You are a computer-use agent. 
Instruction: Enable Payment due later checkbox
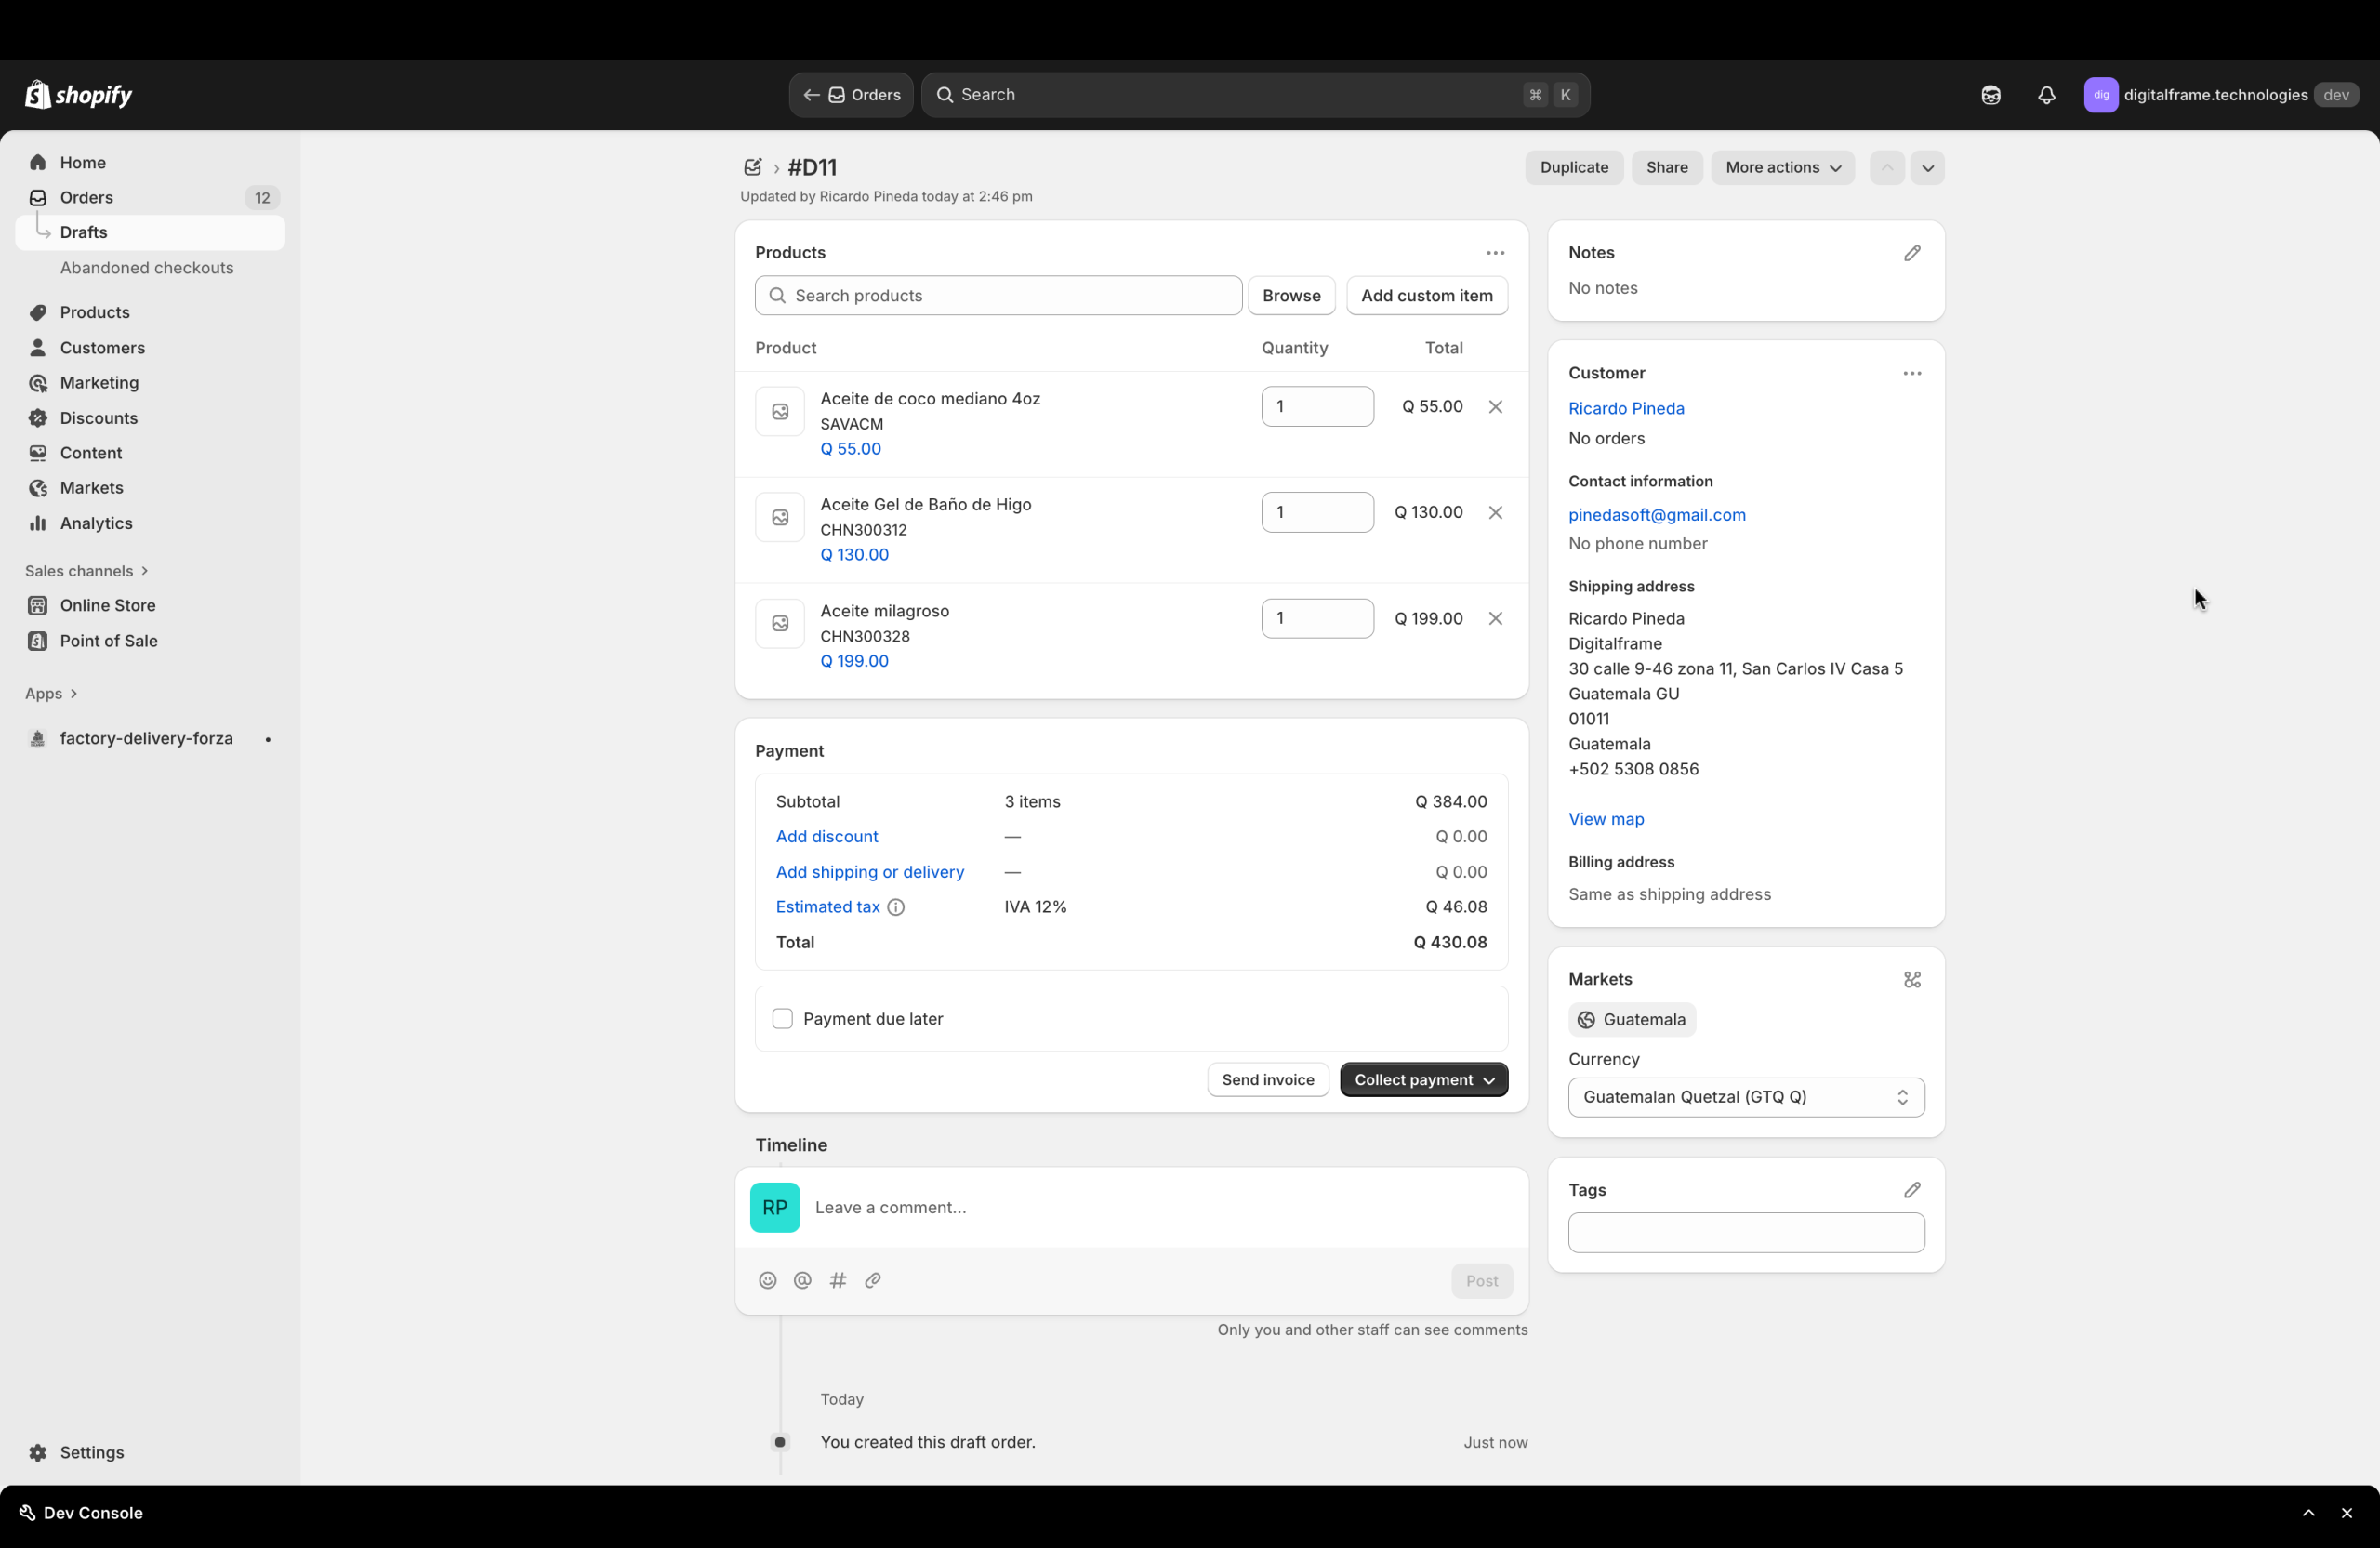782,1018
